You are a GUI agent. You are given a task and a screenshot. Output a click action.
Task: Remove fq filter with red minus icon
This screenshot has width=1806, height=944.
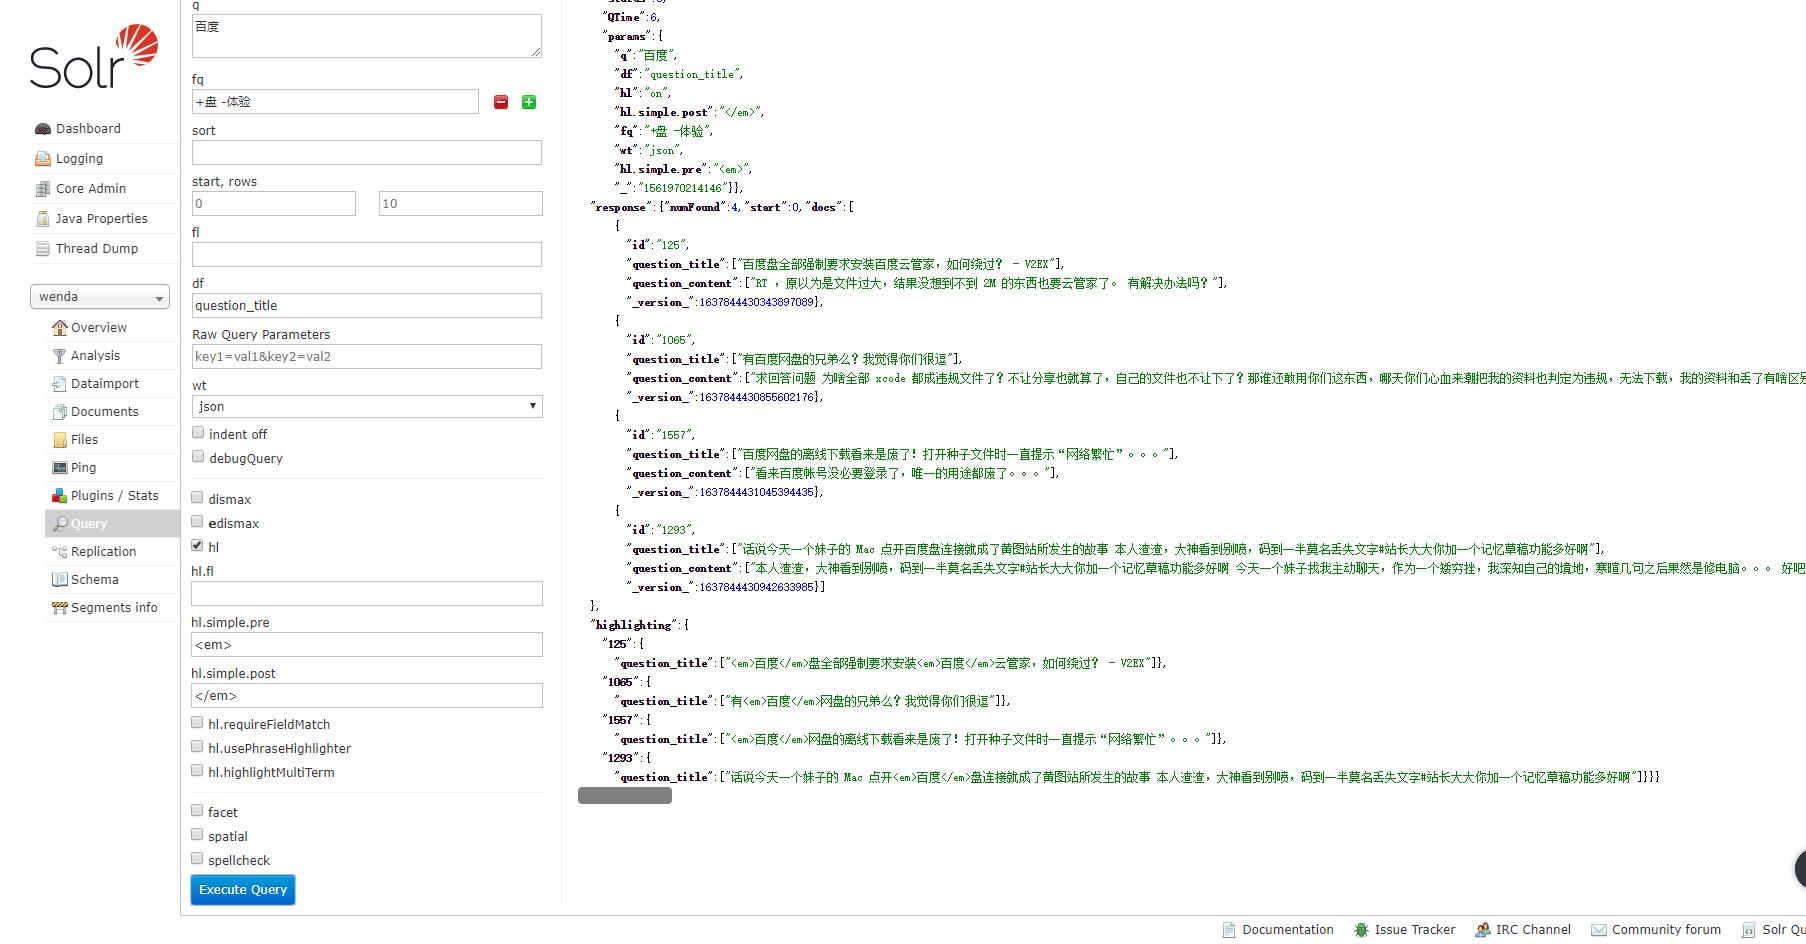(x=501, y=102)
